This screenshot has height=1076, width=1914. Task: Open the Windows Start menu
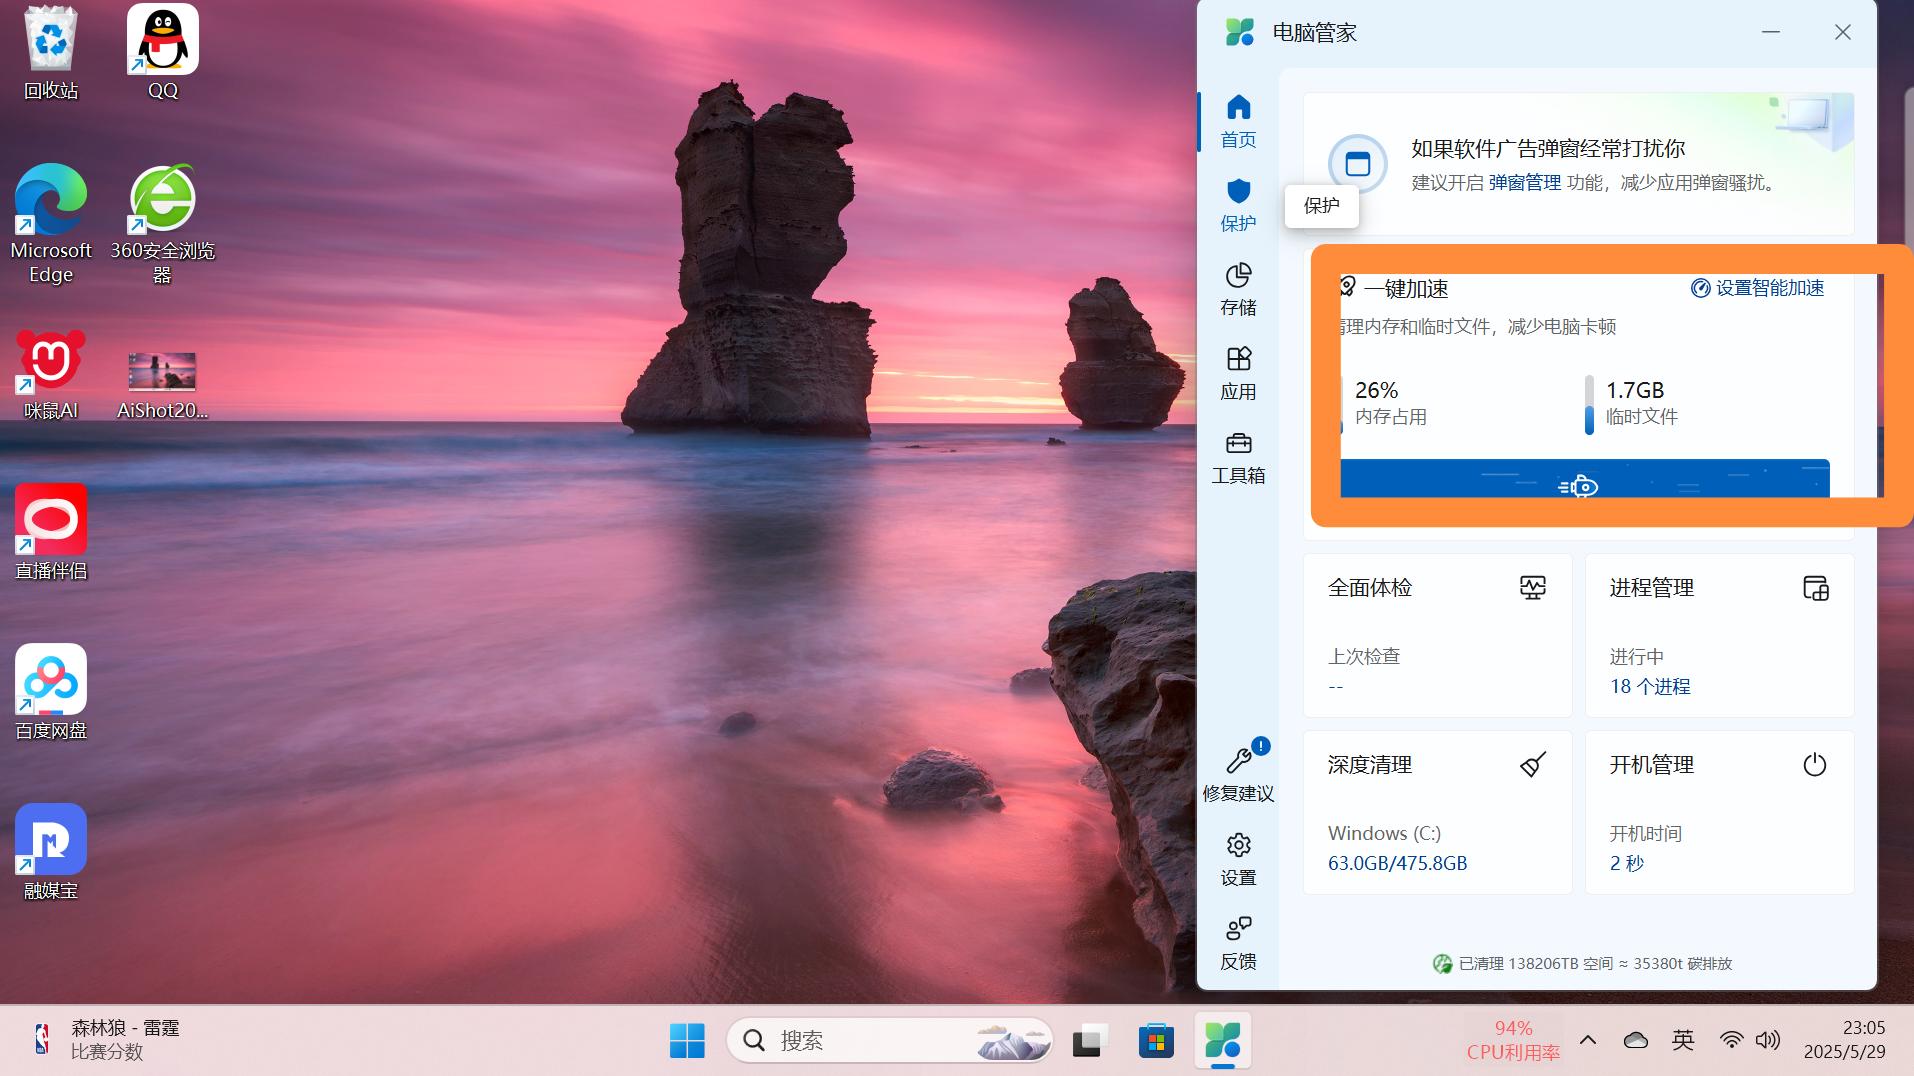pos(687,1040)
